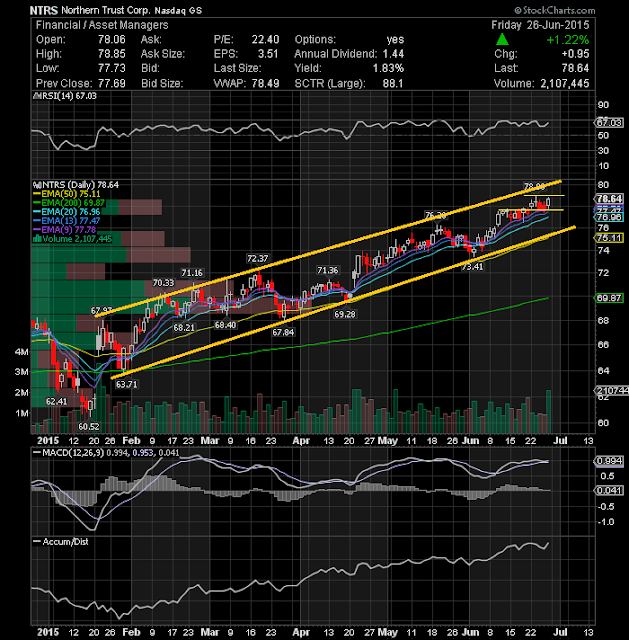This screenshot has height=640, width=629.
Task: Click the 73.41 price annotation
Action: tap(472, 267)
